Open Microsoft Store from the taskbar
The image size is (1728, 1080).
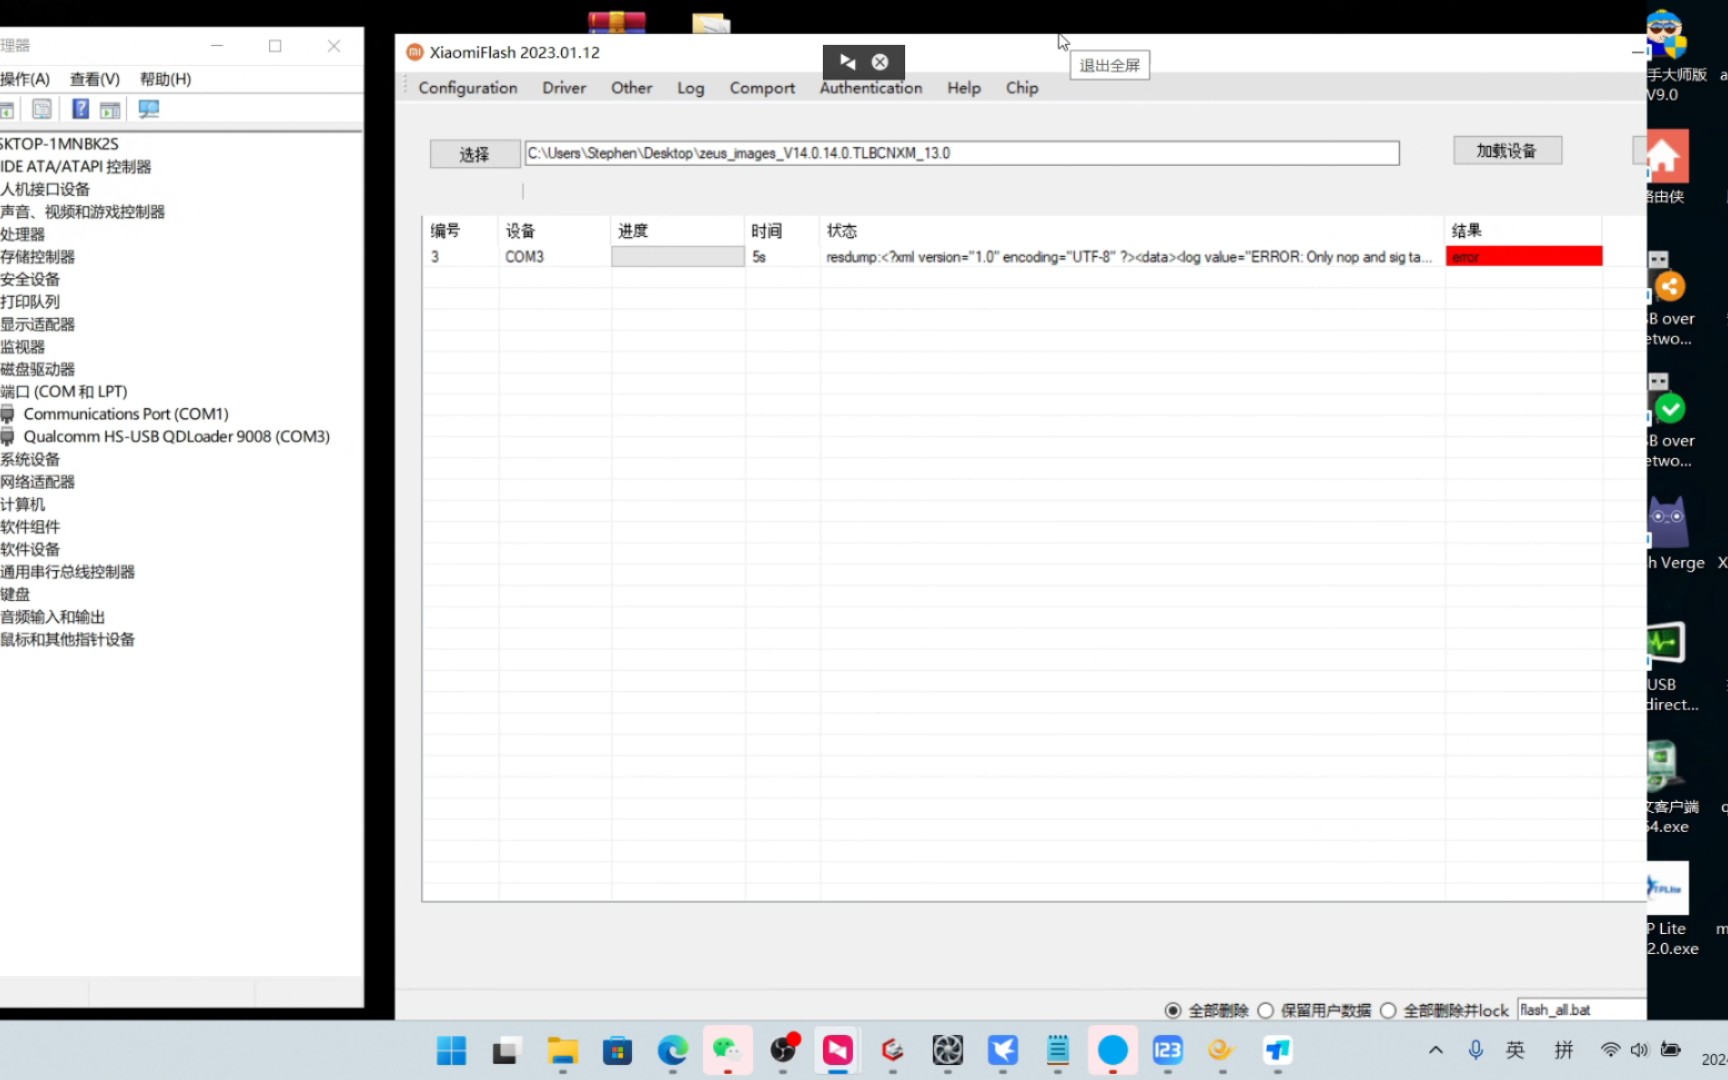pyautogui.click(x=617, y=1050)
